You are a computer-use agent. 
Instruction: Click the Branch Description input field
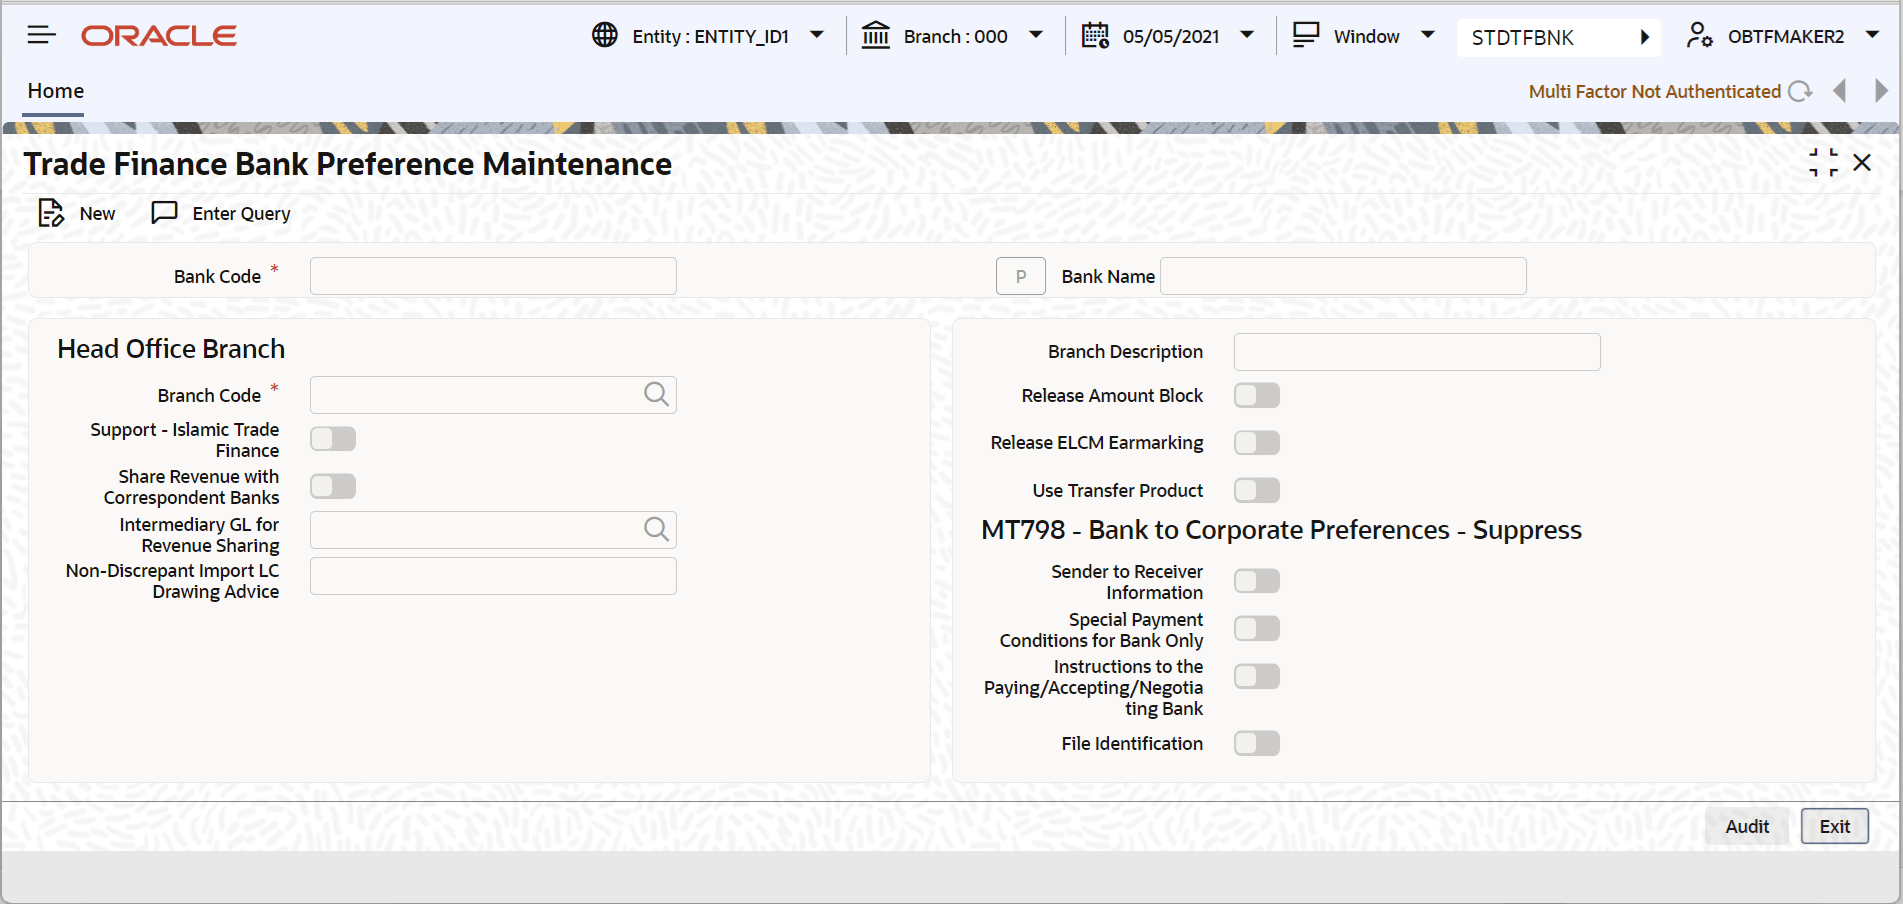click(x=1417, y=352)
